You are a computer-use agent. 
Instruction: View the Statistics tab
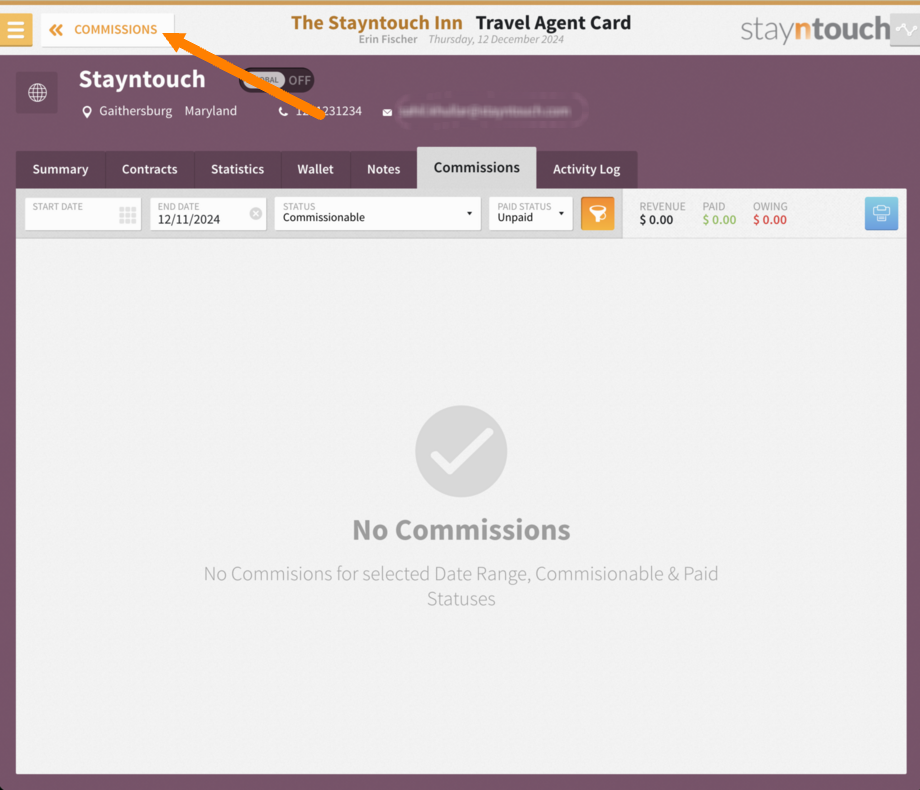tap(238, 169)
